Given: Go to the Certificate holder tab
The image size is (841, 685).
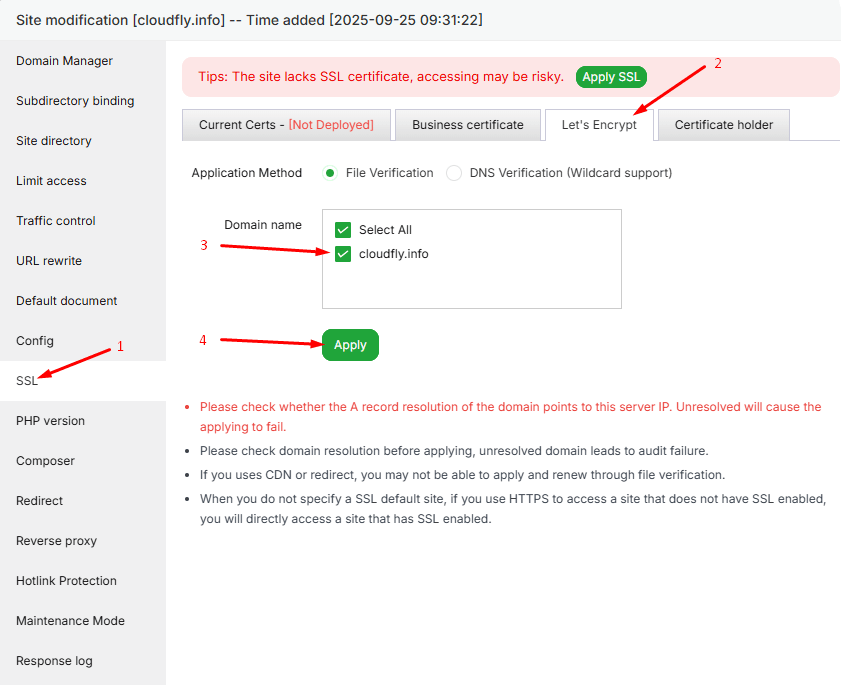Looking at the screenshot, I should [723, 125].
